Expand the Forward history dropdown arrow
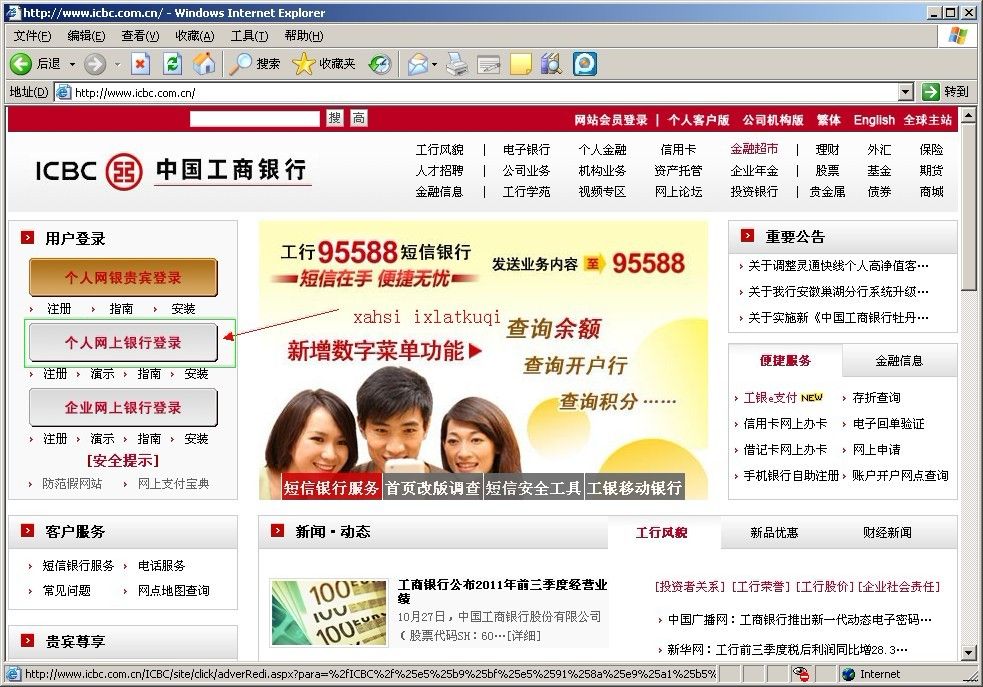Image resolution: width=983 pixels, height=687 pixels. [x=117, y=64]
